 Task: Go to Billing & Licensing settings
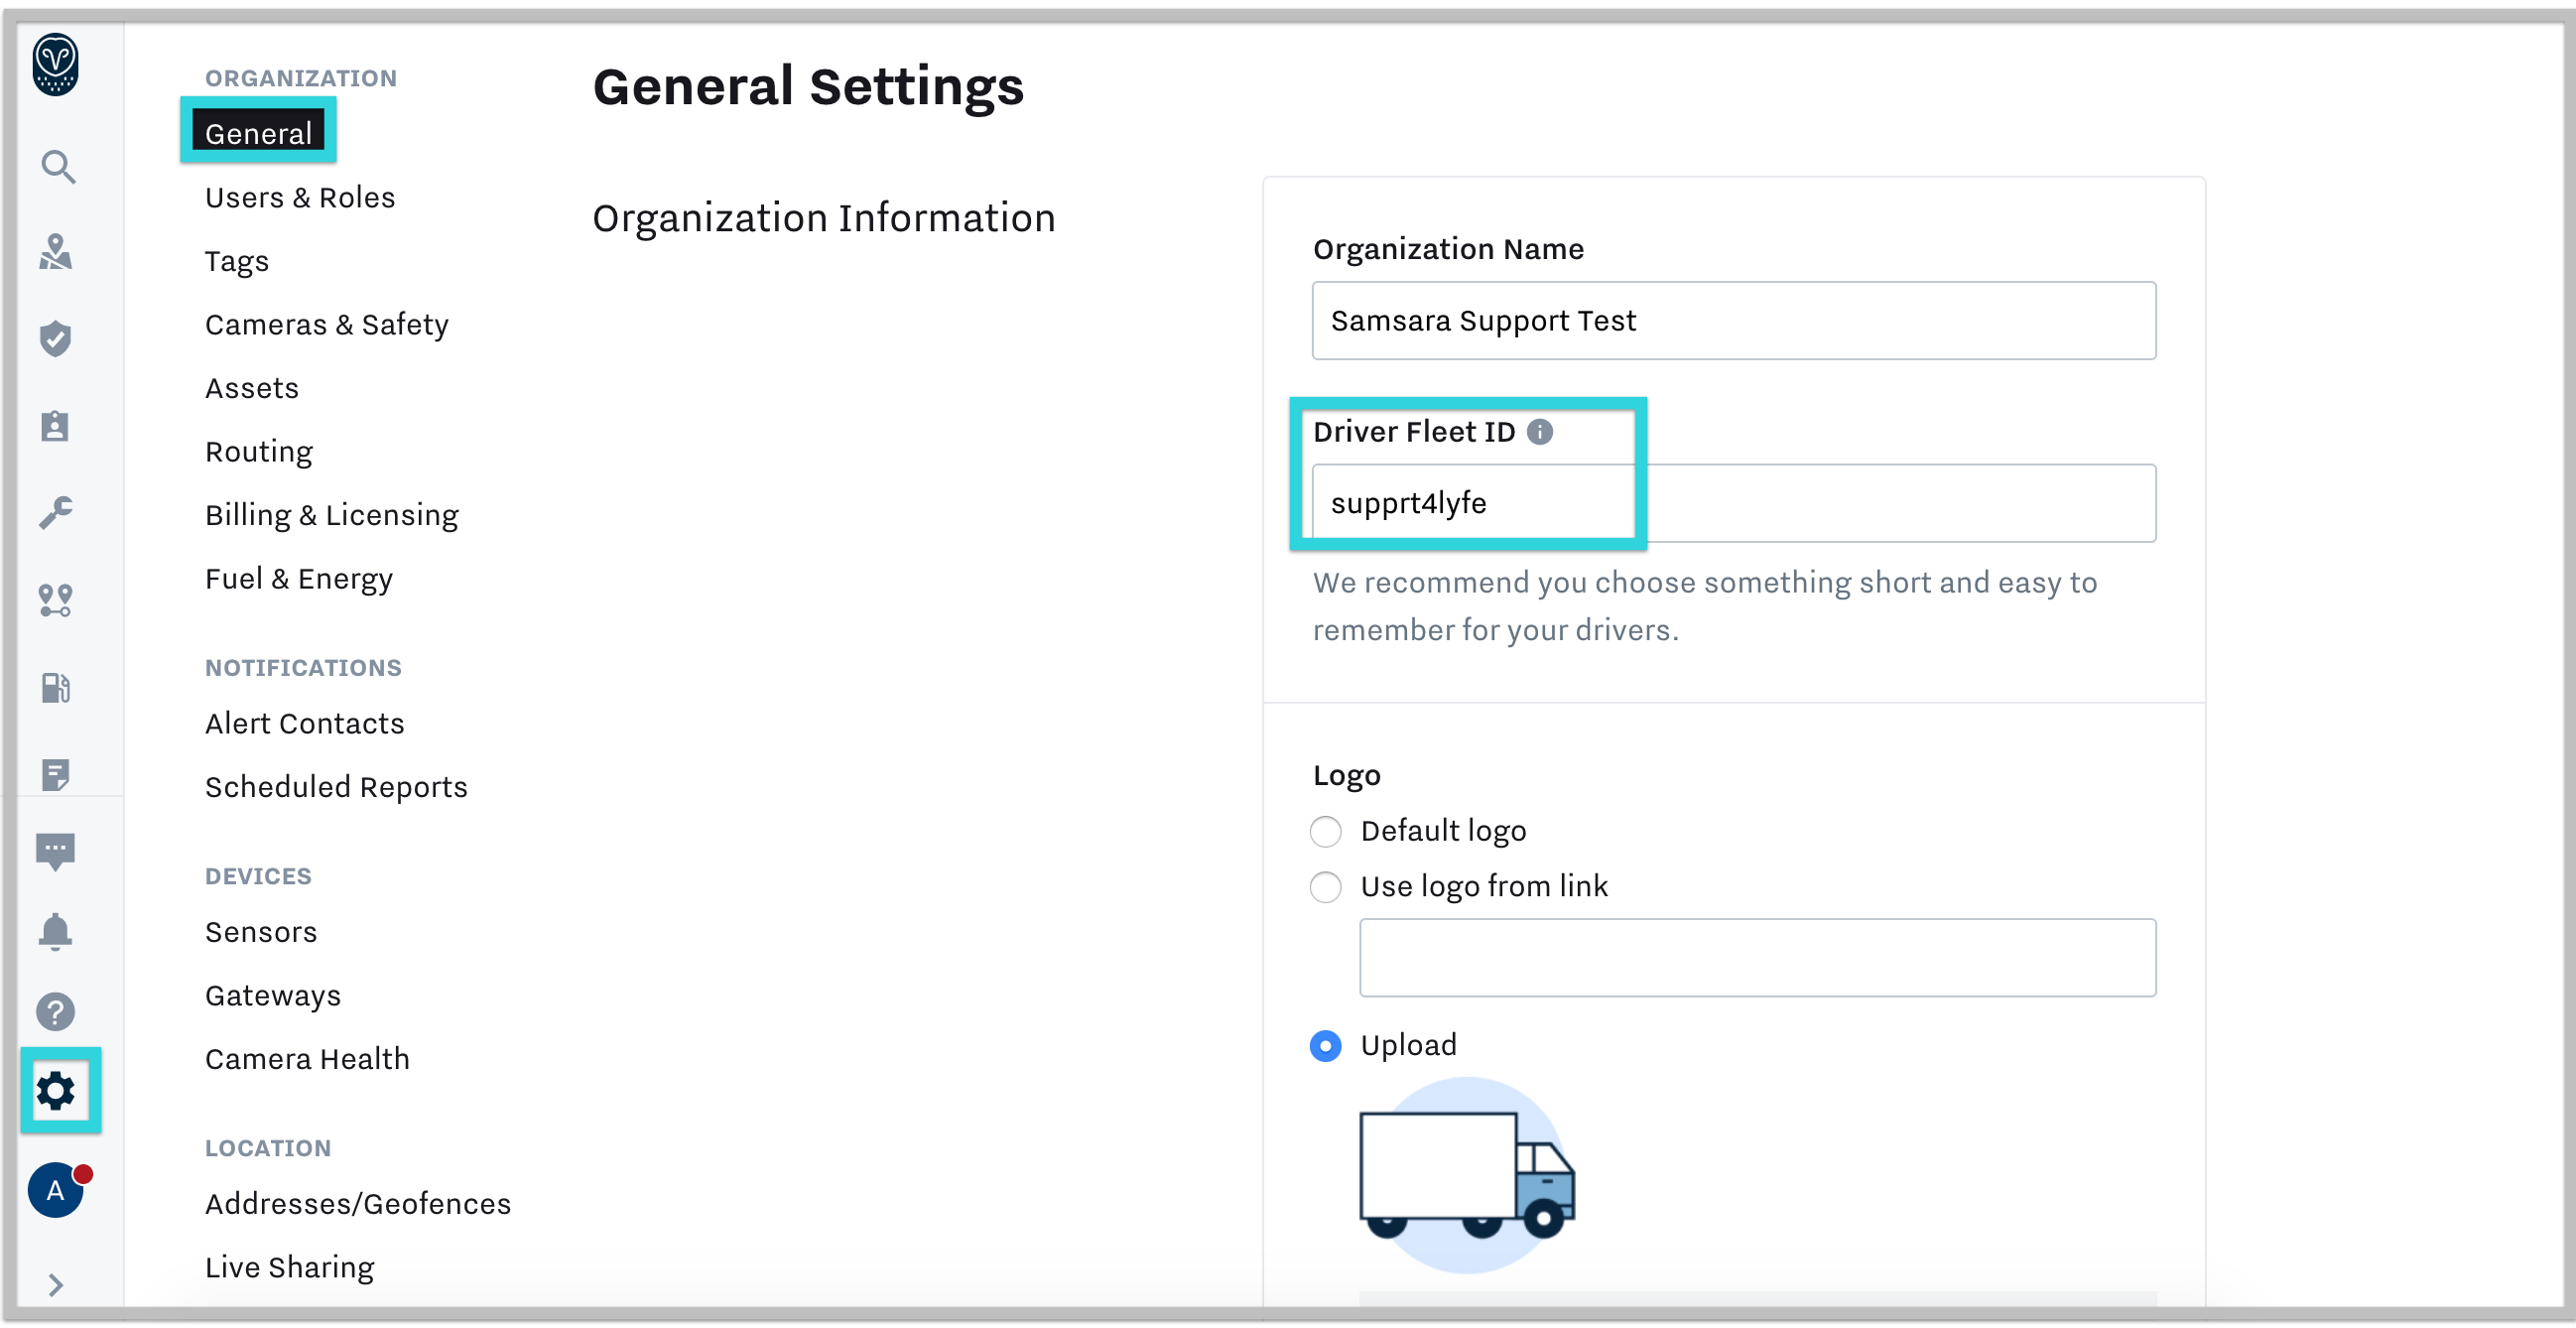(331, 515)
